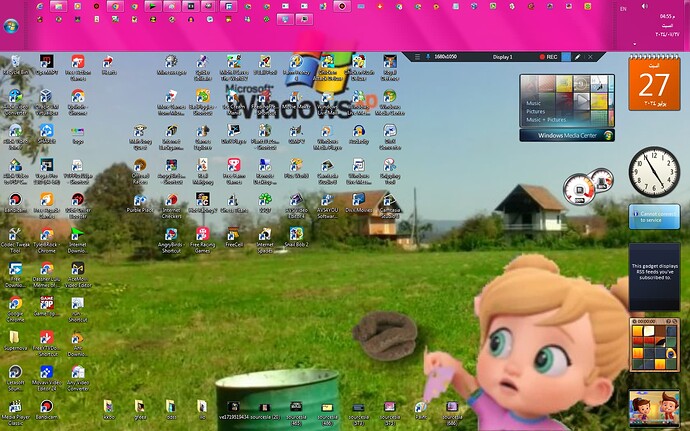Viewport: 690px width, 431px height.
Task: Open the Purble Place shortcut
Action: tap(140, 204)
